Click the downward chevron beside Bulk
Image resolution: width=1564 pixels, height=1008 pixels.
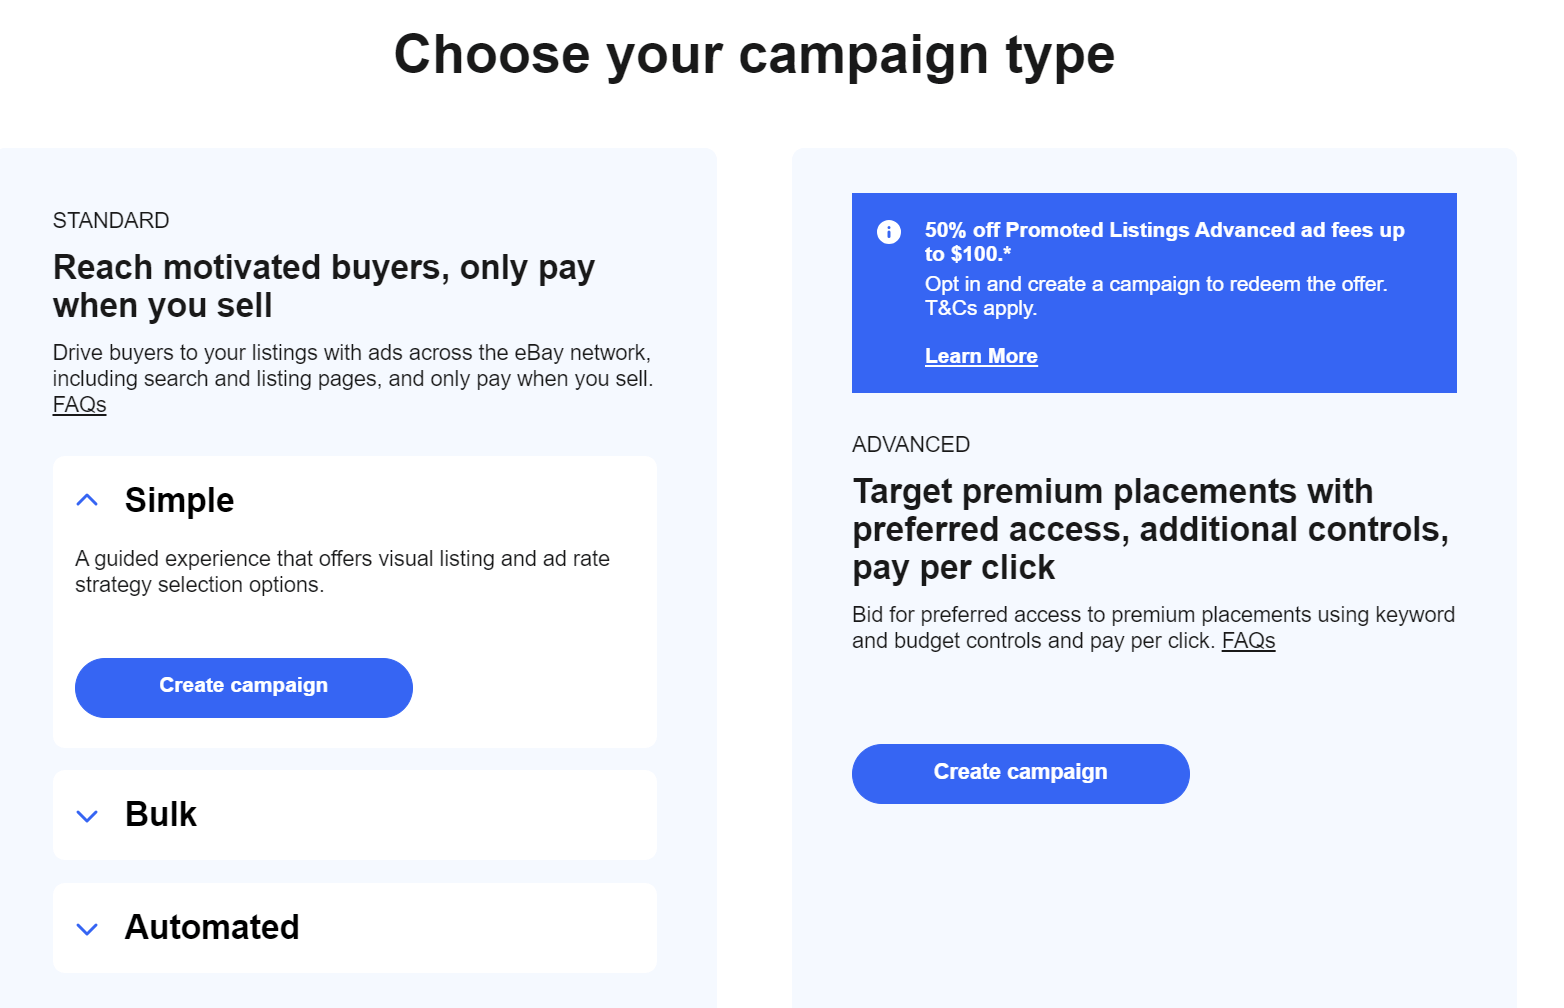point(86,816)
